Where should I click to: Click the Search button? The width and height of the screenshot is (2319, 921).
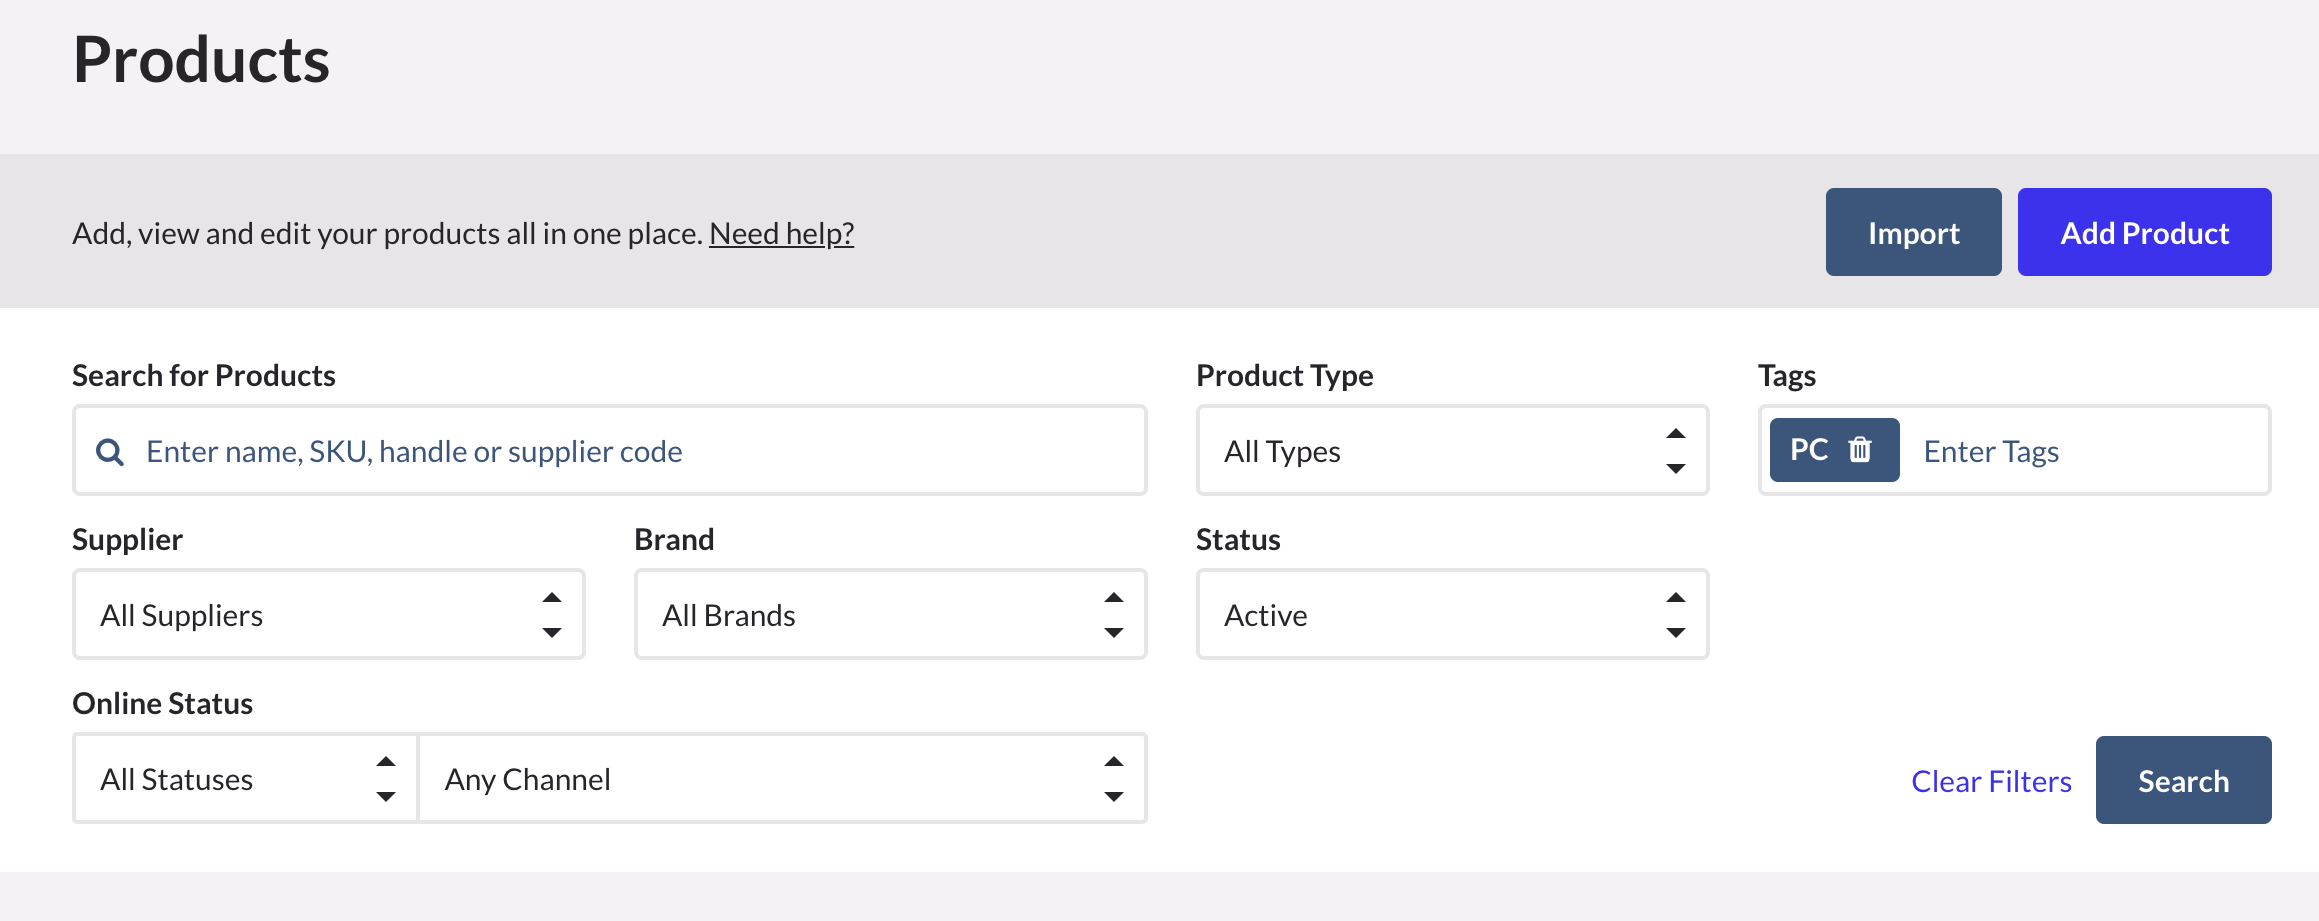[2182, 781]
